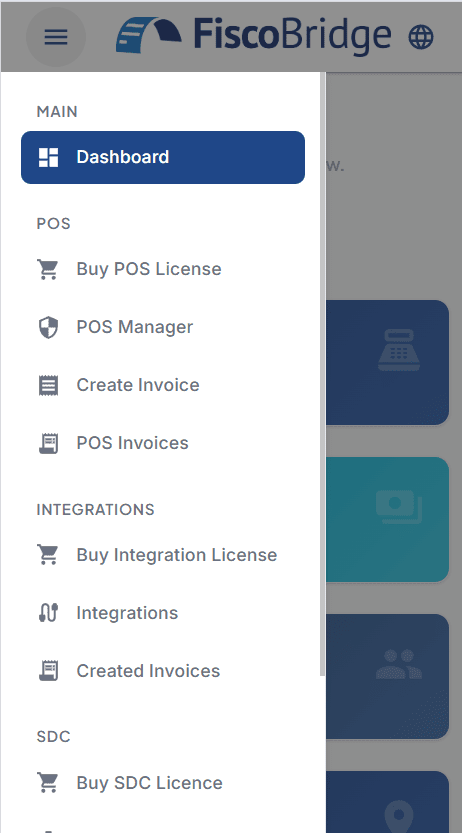Click the people group card icon
The height and width of the screenshot is (833, 462).
[x=399, y=664]
